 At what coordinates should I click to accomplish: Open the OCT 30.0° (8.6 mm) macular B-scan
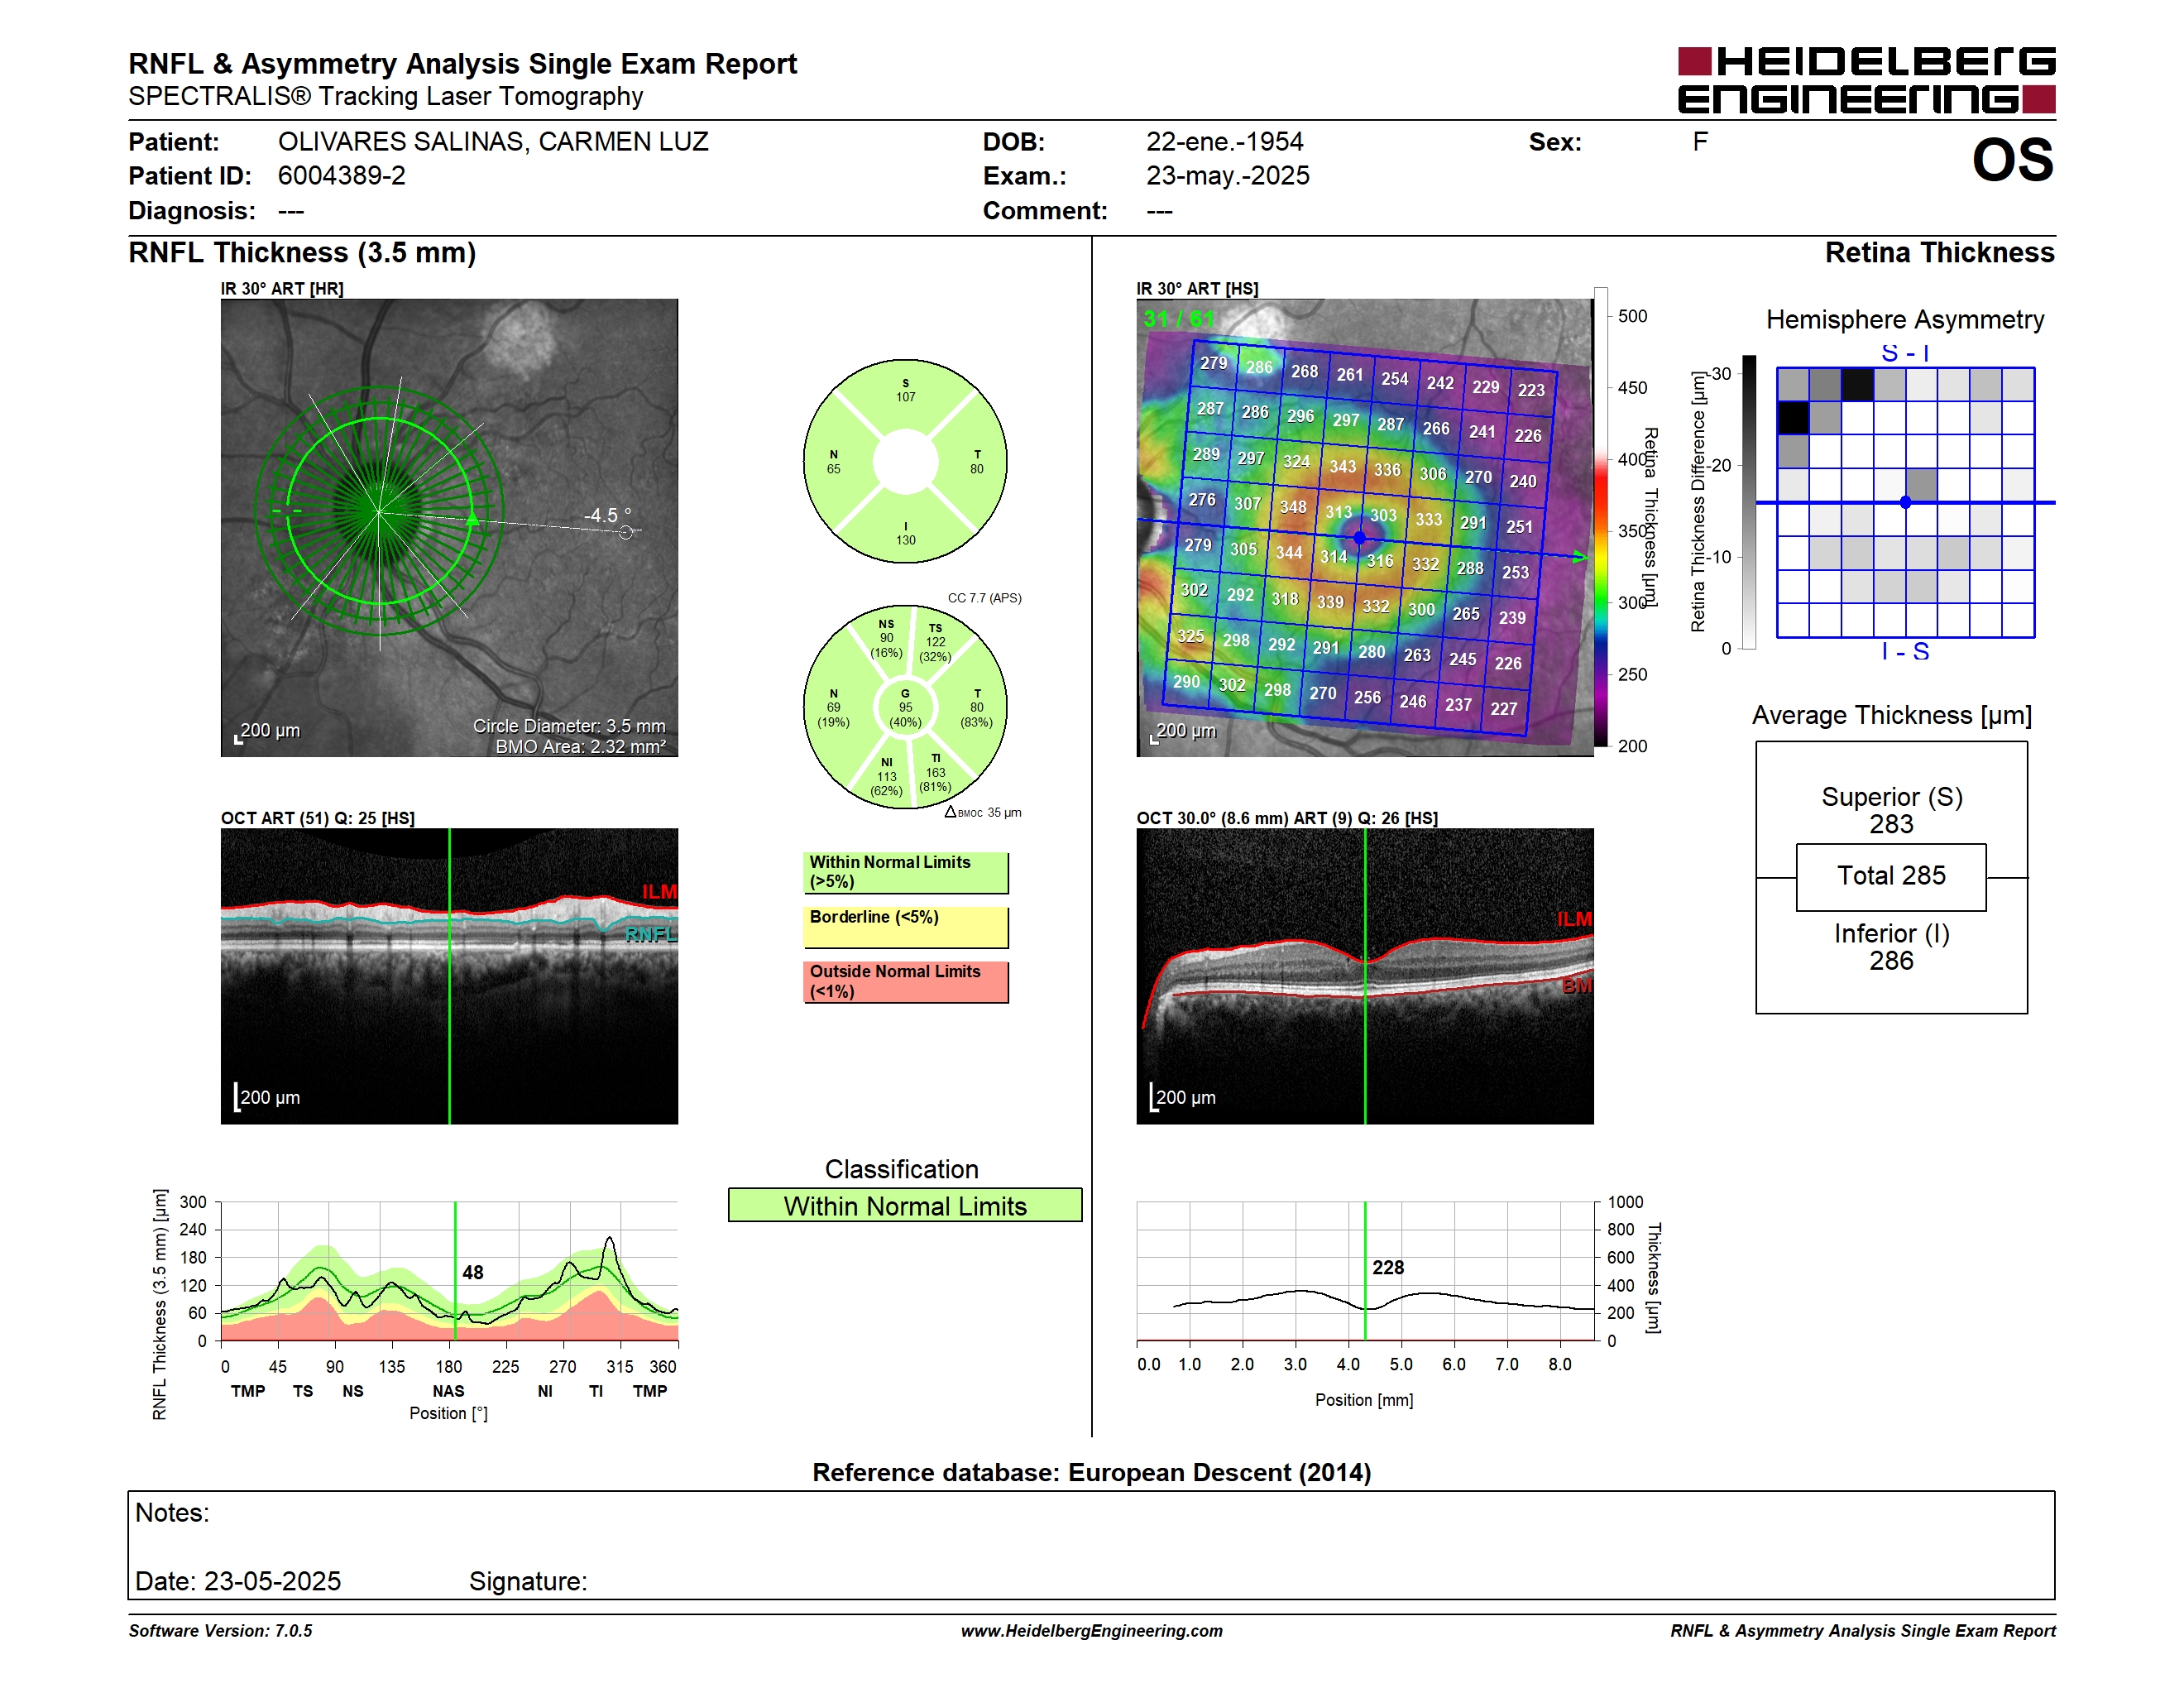point(1364,976)
